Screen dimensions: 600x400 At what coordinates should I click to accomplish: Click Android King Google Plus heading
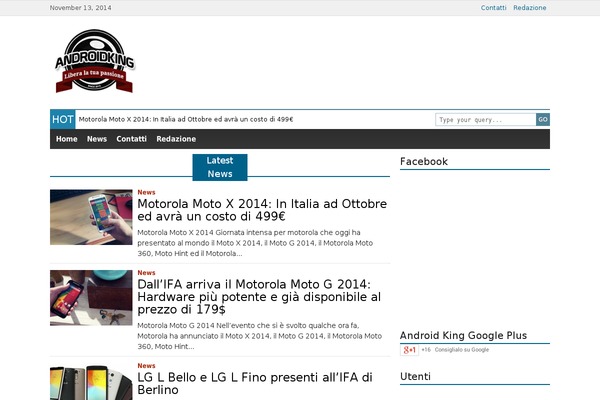pos(463,336)
